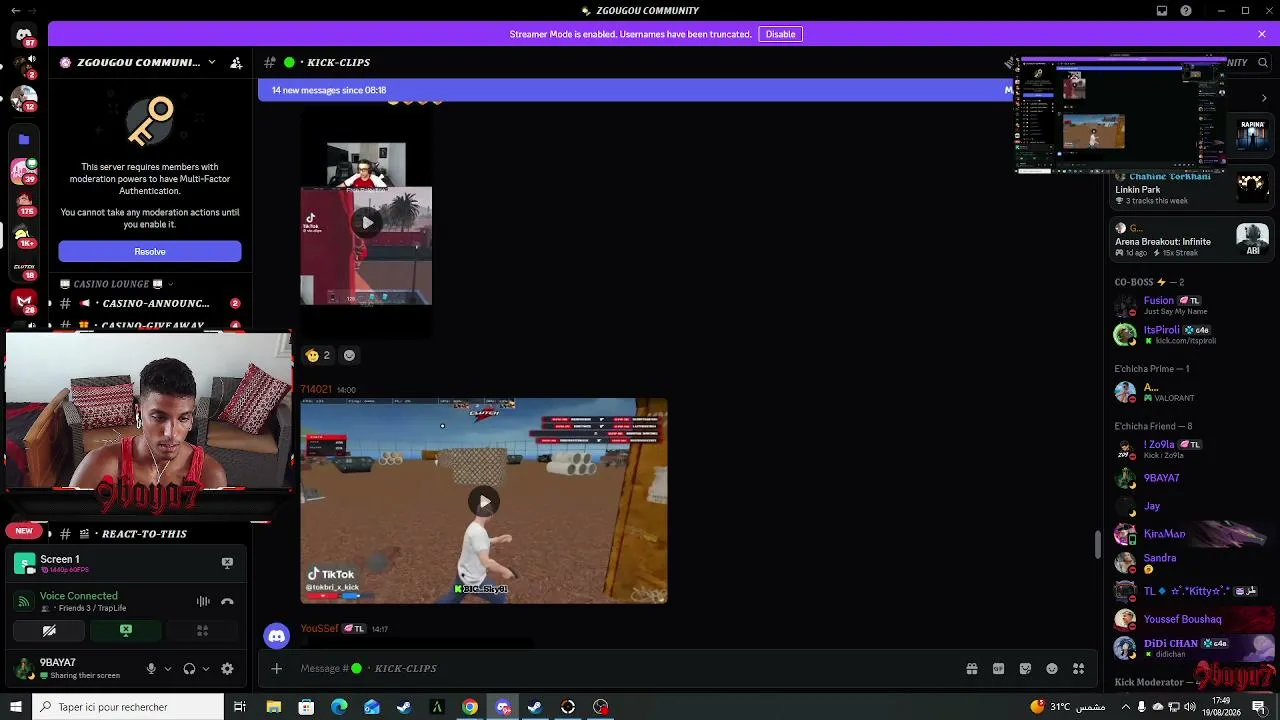This screenshot has height=720, width=1280.
Task: Expand the activity cards with right arrow
Action: point(1264,98)
